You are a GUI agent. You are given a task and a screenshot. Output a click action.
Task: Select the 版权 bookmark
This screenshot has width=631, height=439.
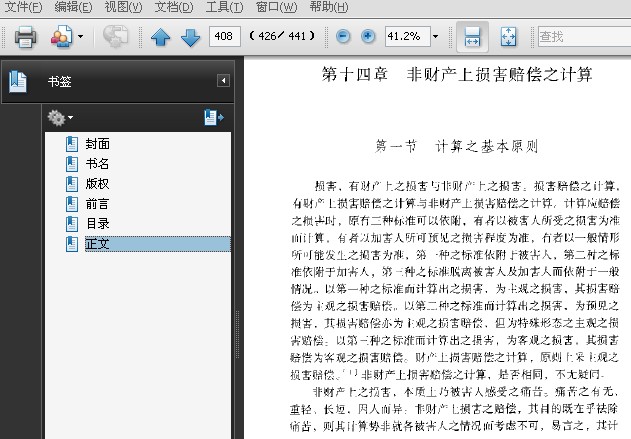pos(98,184)
